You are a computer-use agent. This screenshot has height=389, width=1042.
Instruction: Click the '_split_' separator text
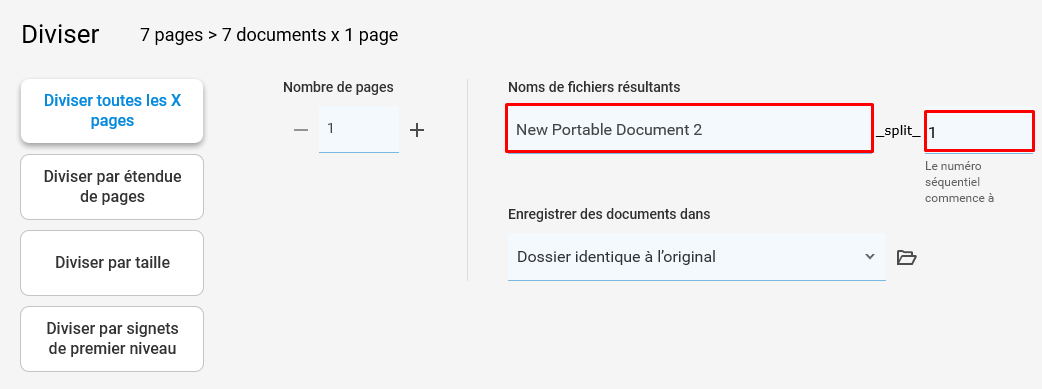pos(898,132)
